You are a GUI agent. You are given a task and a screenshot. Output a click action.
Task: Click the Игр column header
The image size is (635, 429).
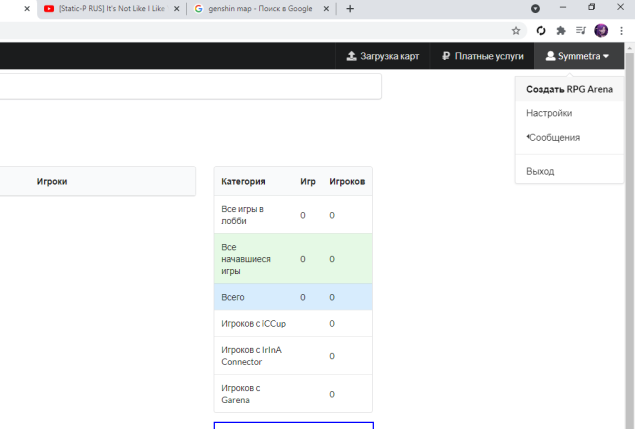click(308, 181)
